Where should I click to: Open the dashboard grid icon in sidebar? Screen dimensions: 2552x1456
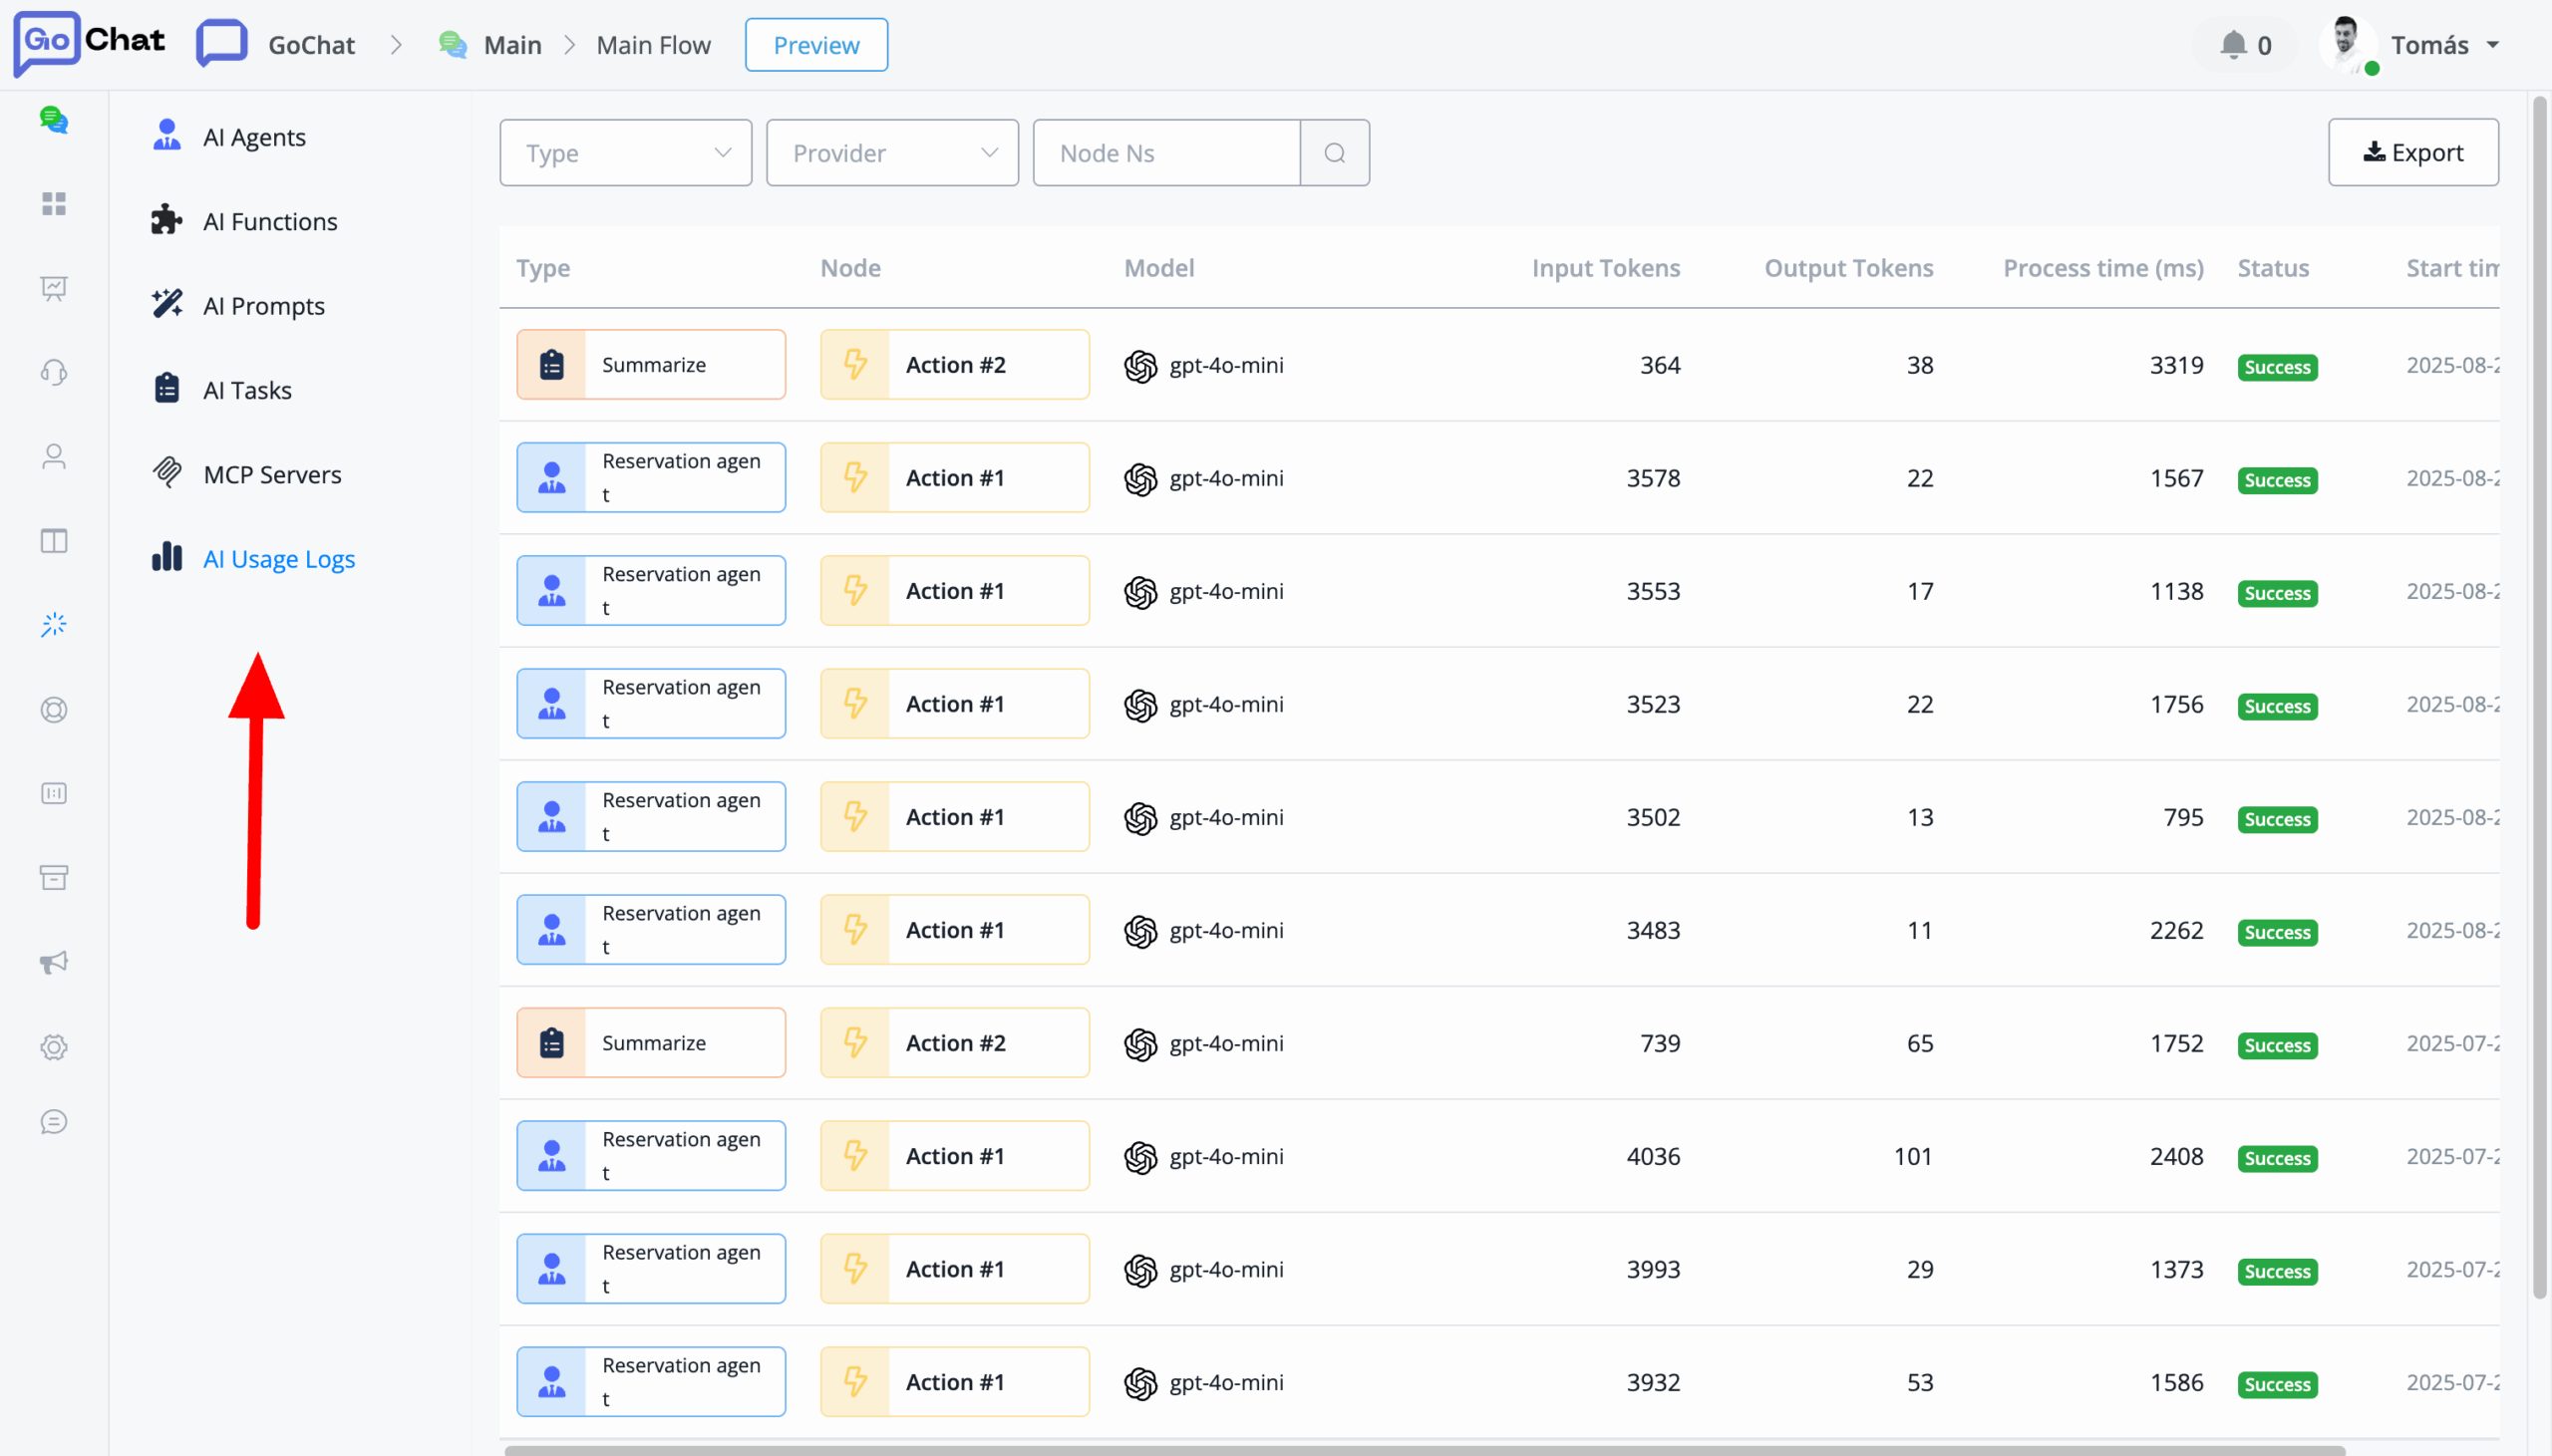point(54,204)
